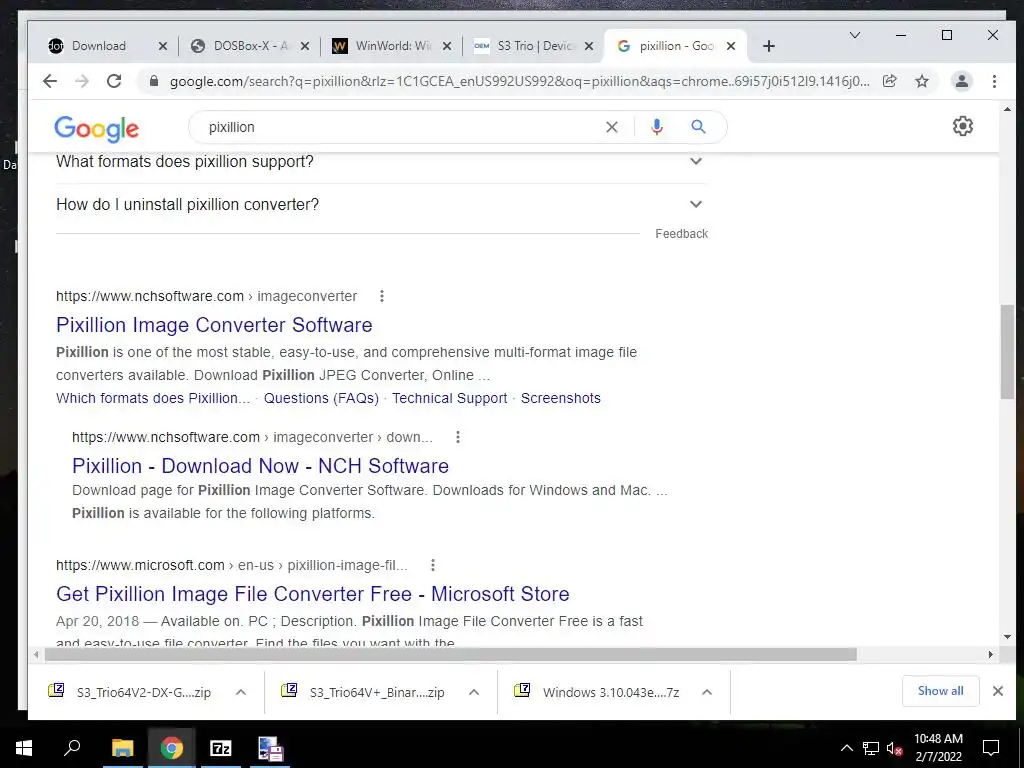The height and width of the screenshot is (768, 1024).
Task: Open 'Which formats does Pixillion...' sitelink
Action: (x=153, y=398)
